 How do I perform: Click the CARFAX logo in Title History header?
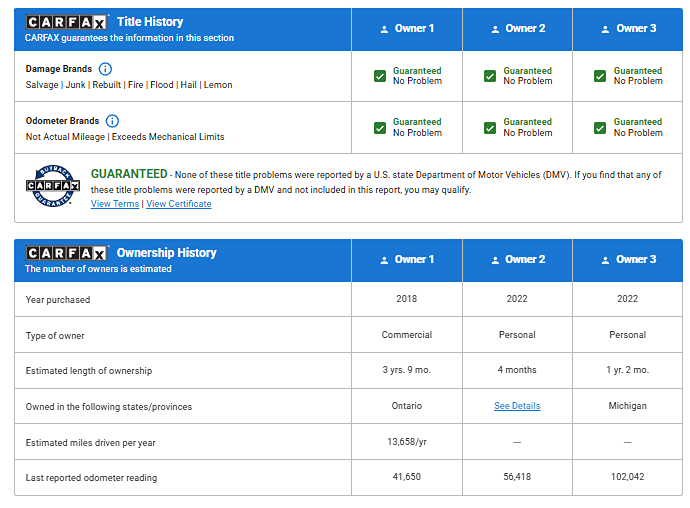point(67,22)
